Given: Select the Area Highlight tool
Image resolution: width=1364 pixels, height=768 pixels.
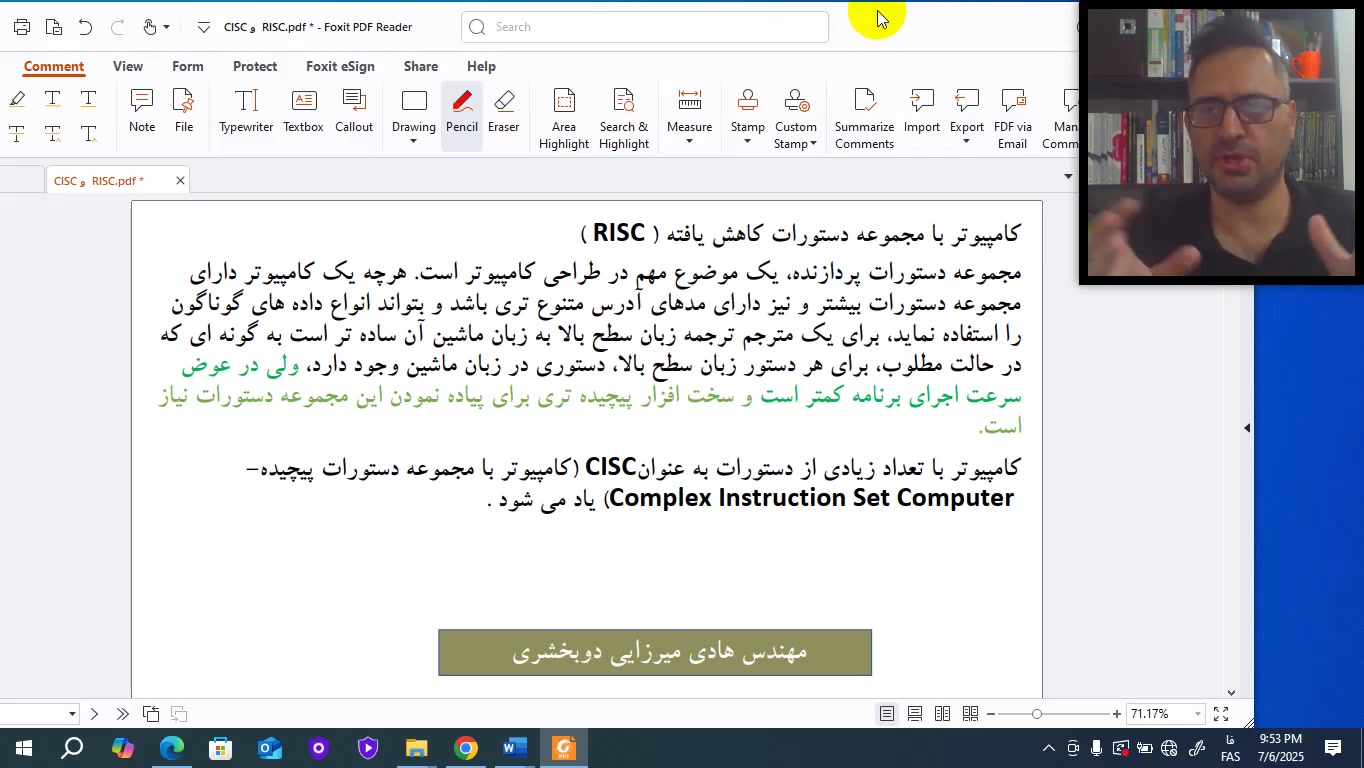Looking at the screenshot, I should pyautogui.click(x=564, y=119).
